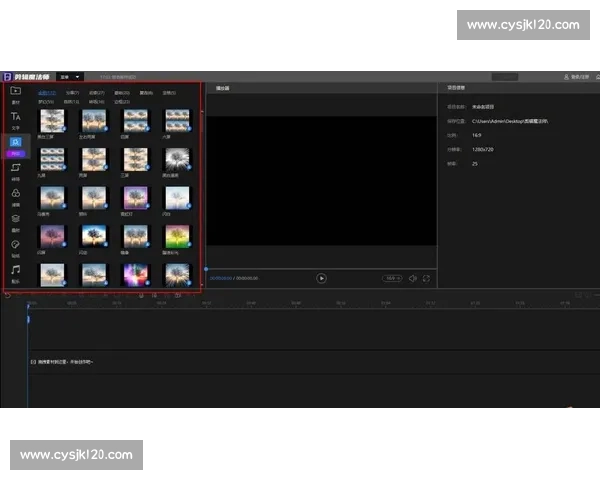
Task: Switch to the first effects category tab
Action: [47, 92]
